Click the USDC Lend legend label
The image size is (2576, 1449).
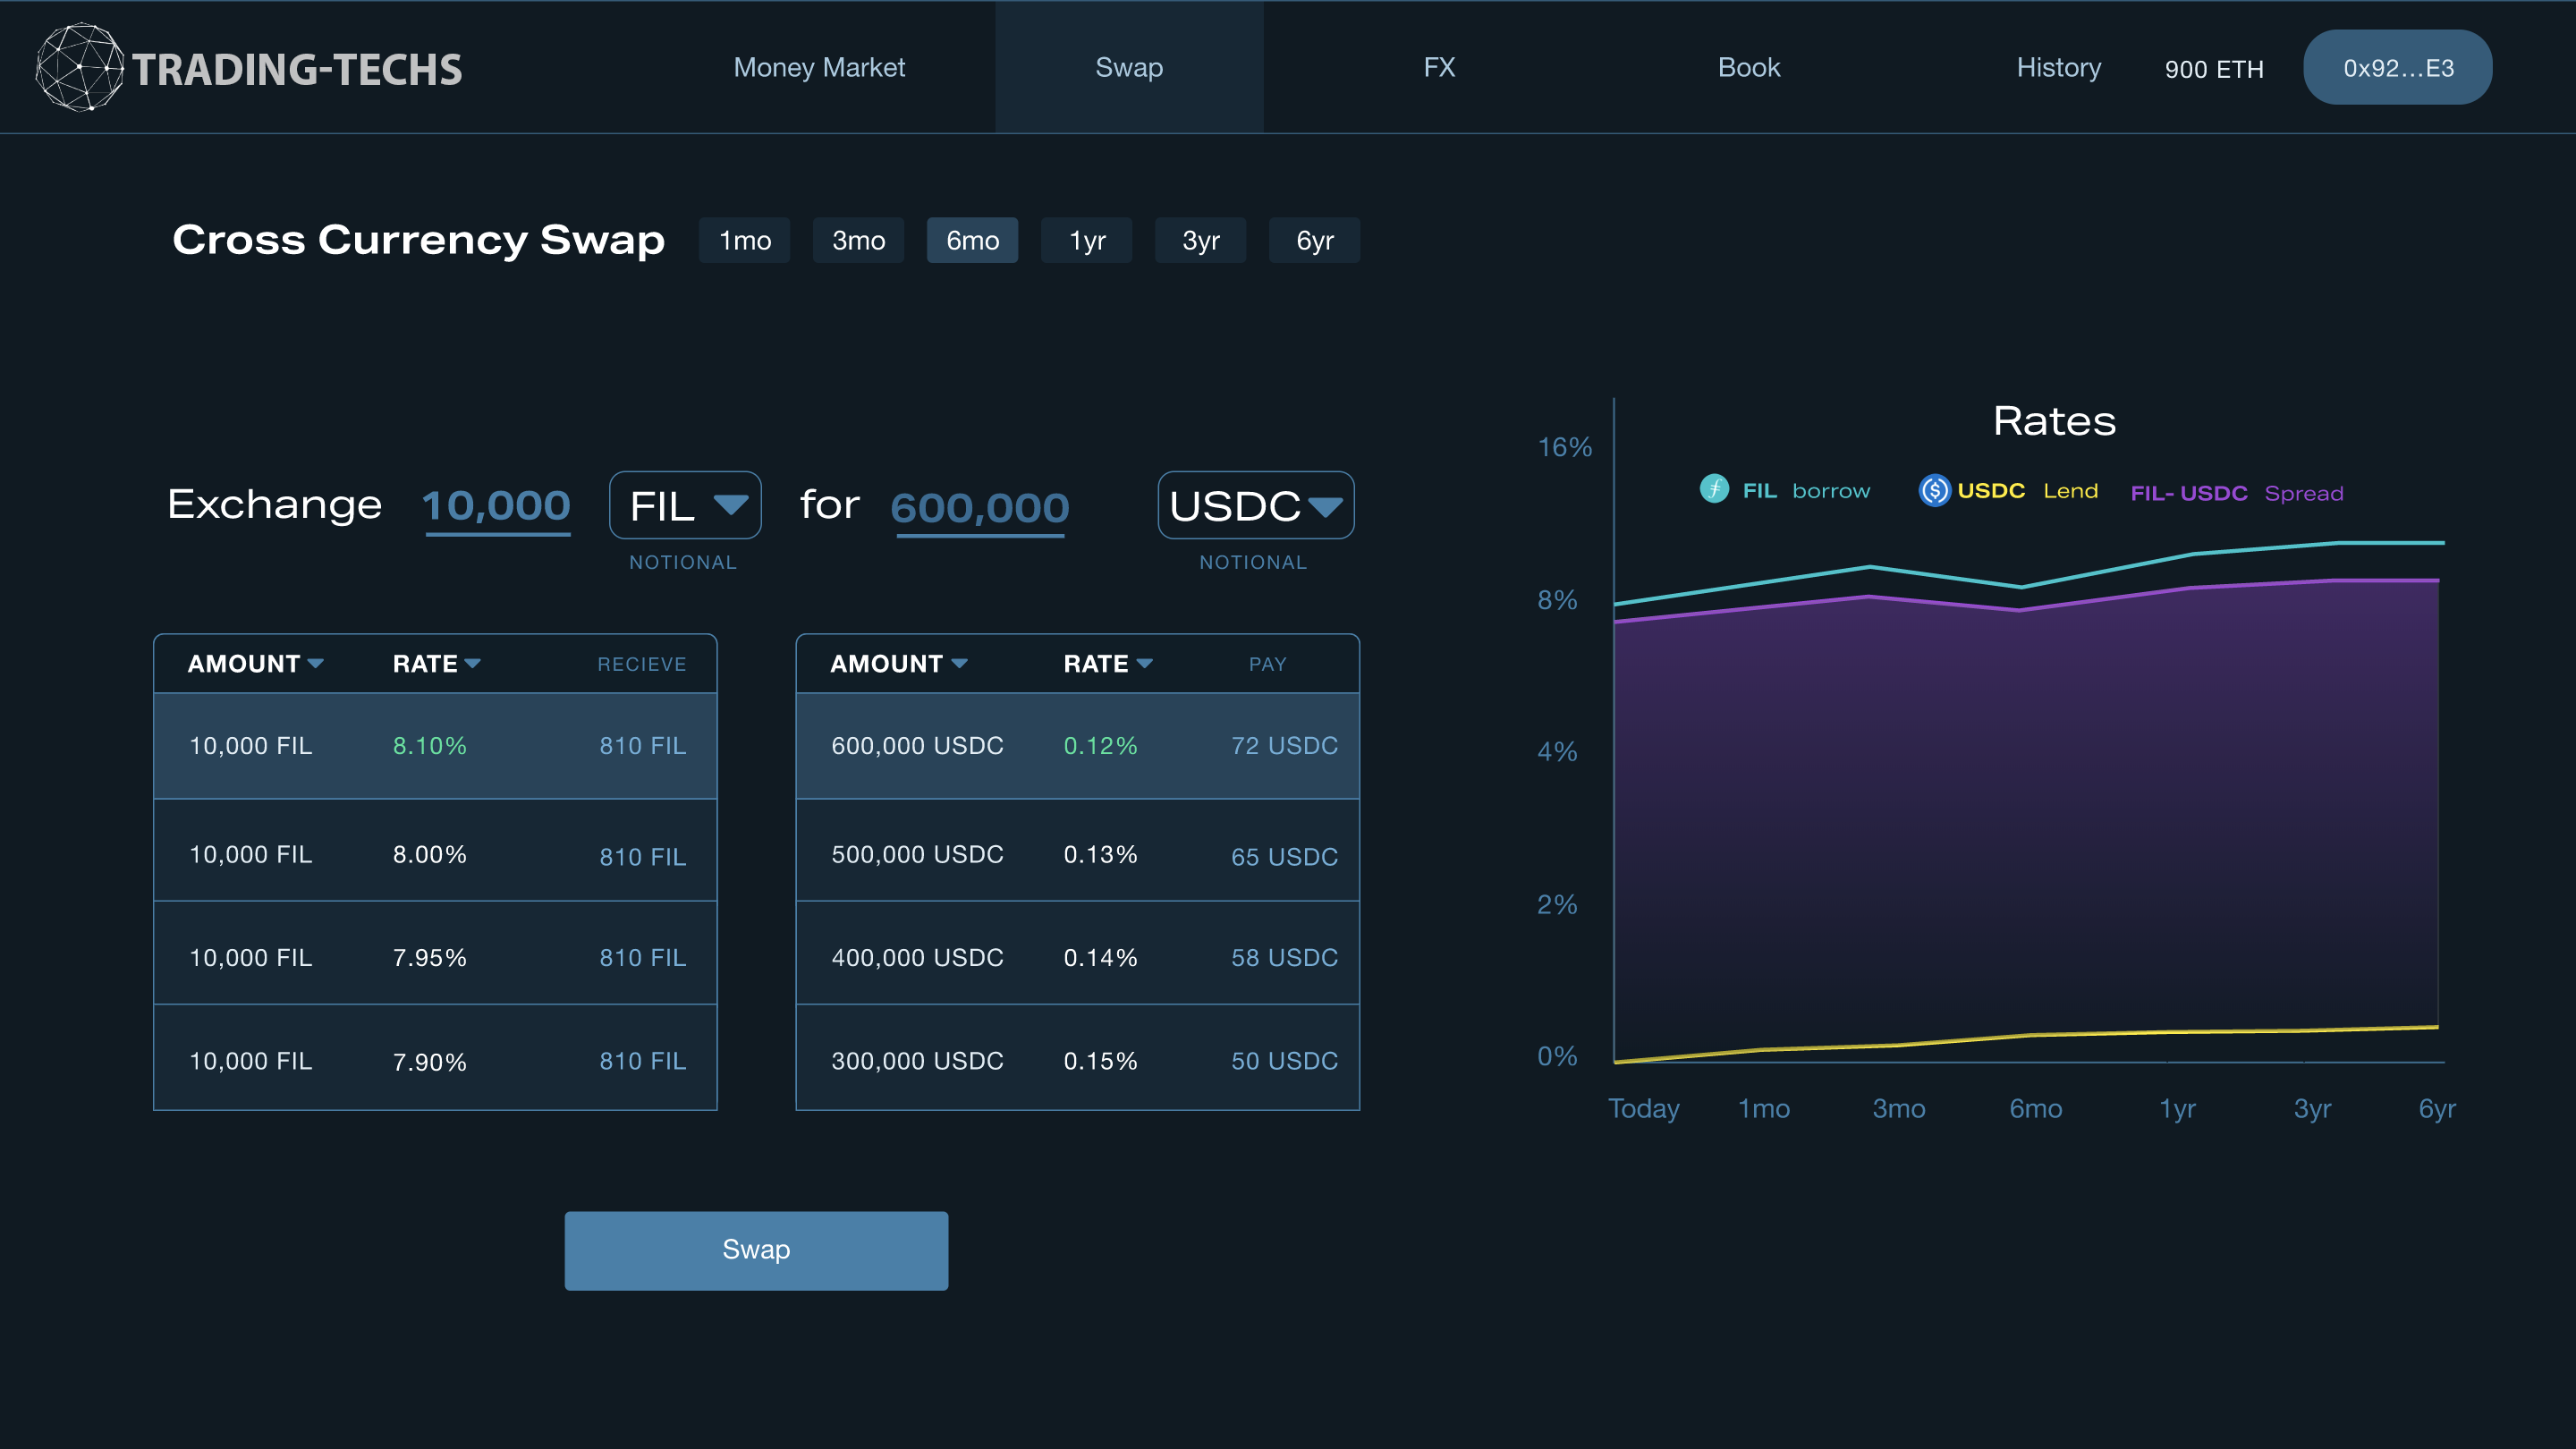tap(2027, 491)
